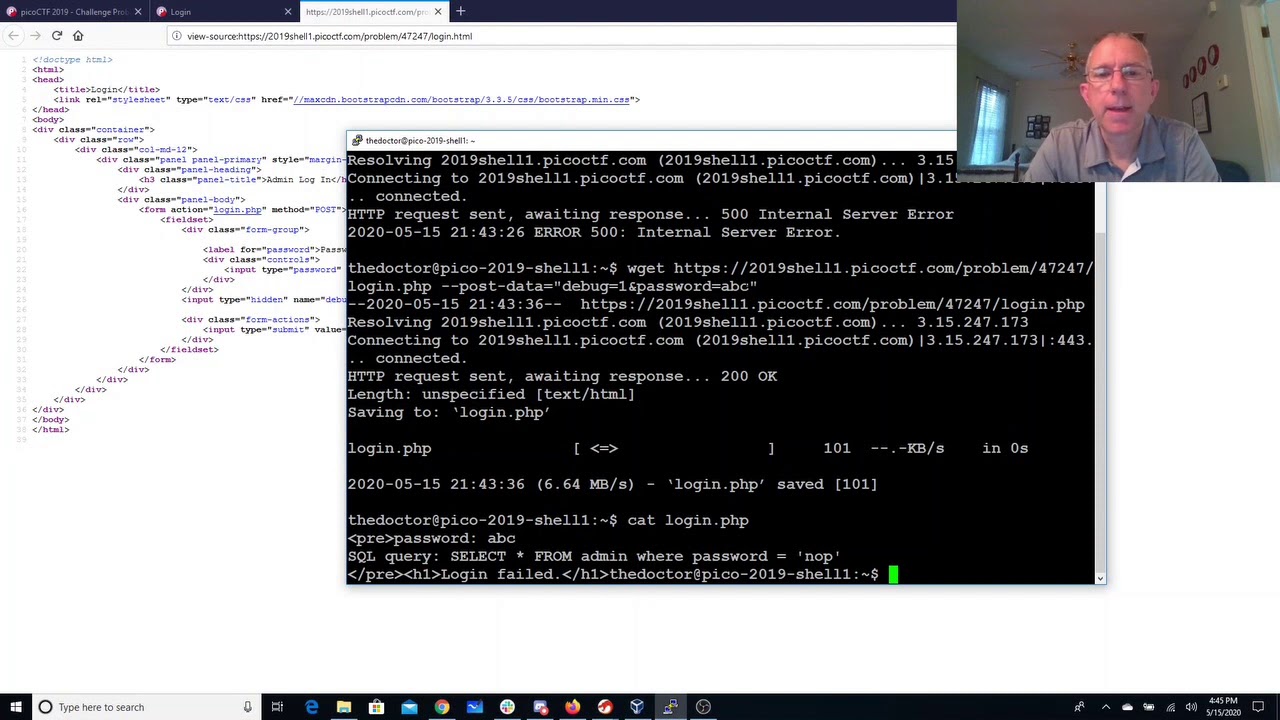Switch to PuTTY taskbar button
1280x720 pixels.
click(670, 707)
